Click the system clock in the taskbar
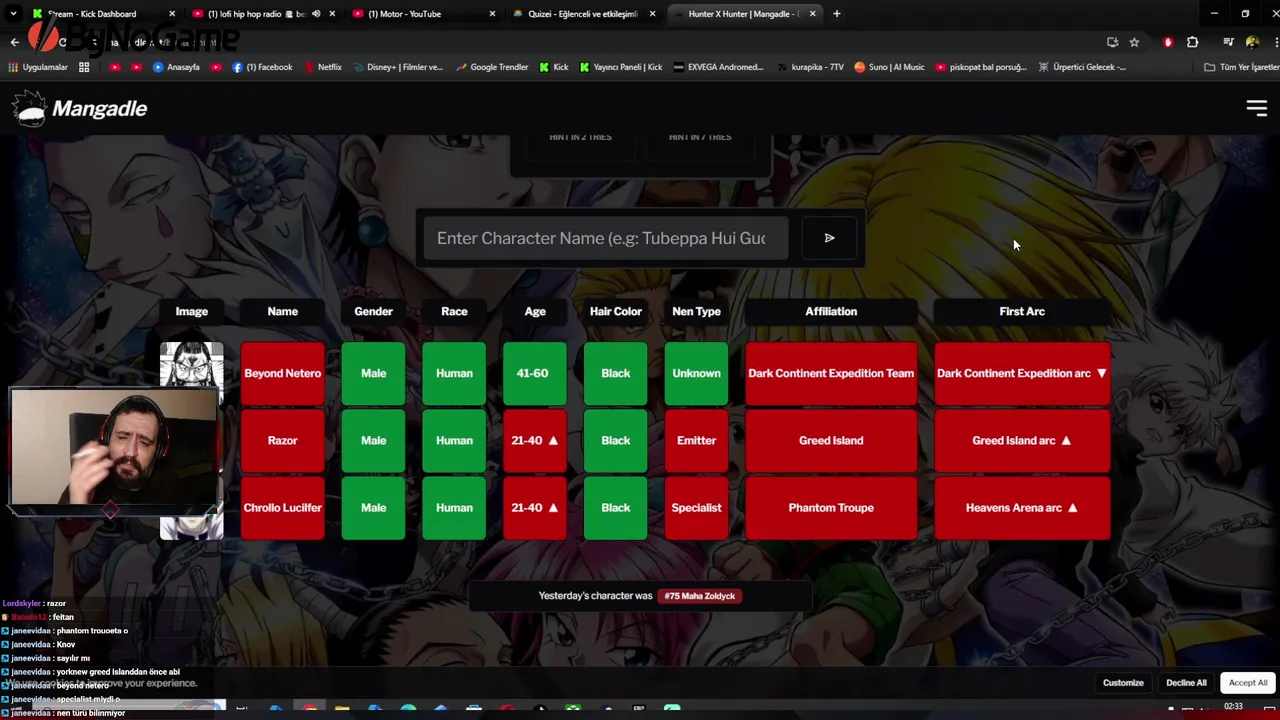This screenshot has width=1280, height=720. [1233, 707]
